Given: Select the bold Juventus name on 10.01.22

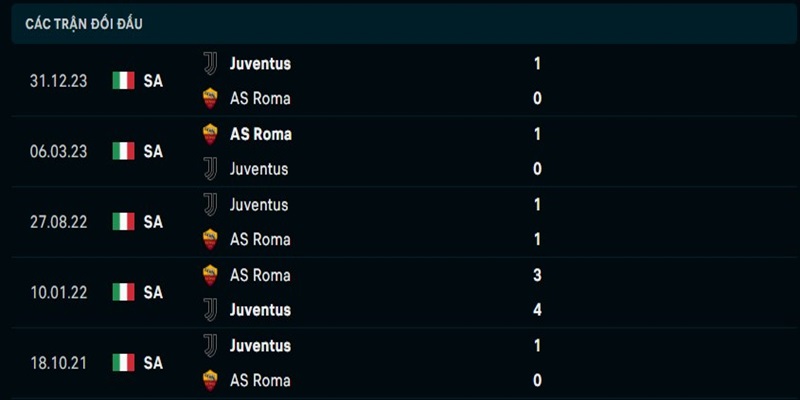Looking at the screenshot, I should point(260,310).
